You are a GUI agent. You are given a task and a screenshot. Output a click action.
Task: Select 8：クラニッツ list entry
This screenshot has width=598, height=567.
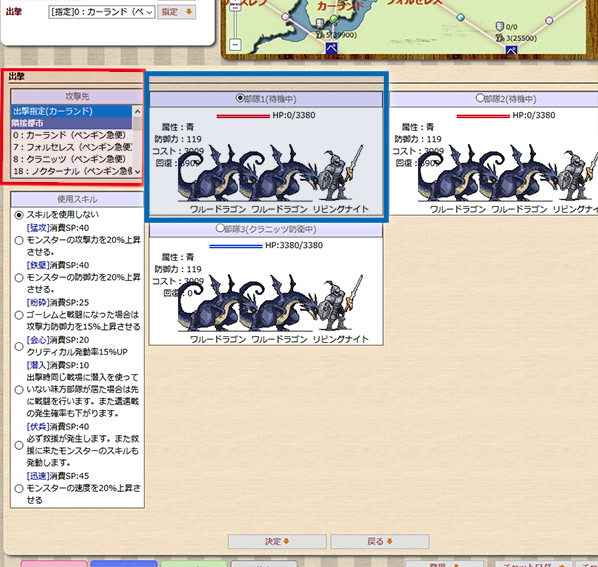72,159
